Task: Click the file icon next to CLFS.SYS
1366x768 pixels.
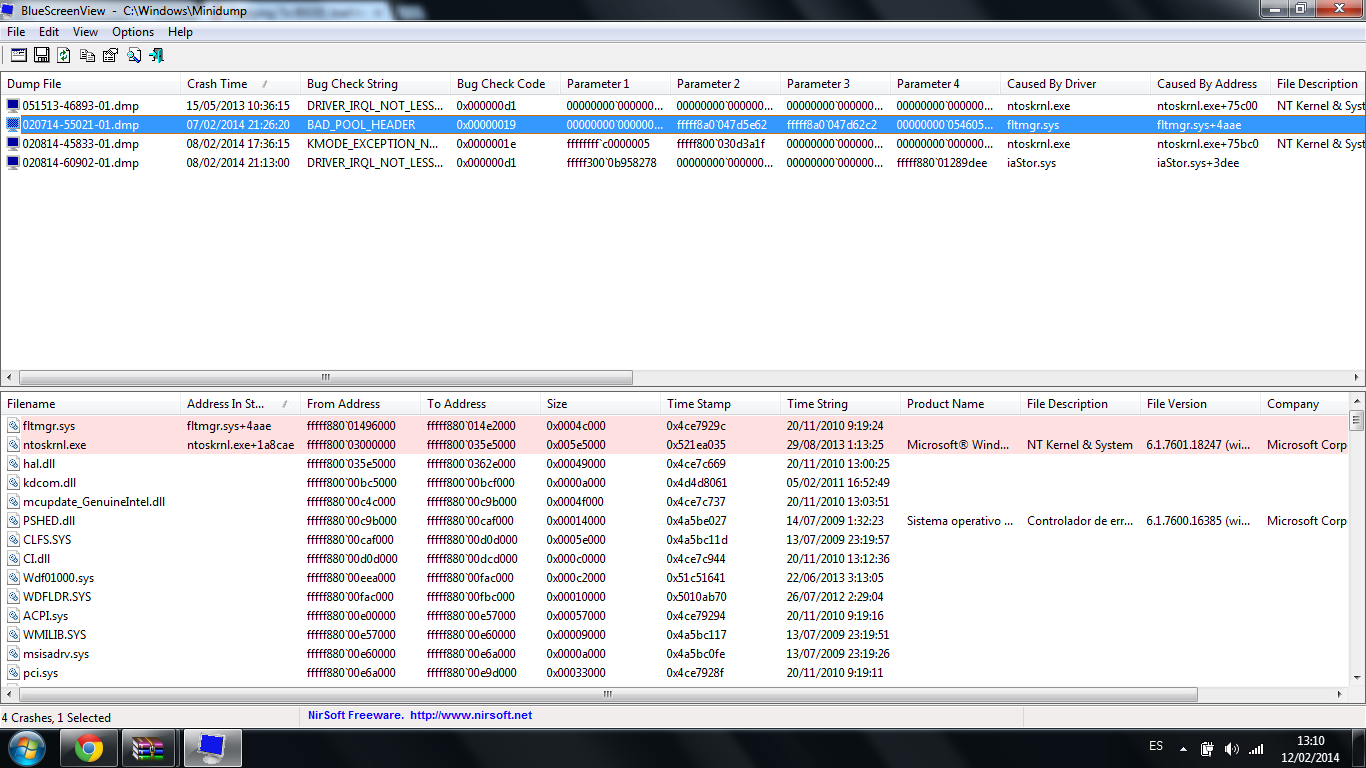Action: (x=13, y=540)
